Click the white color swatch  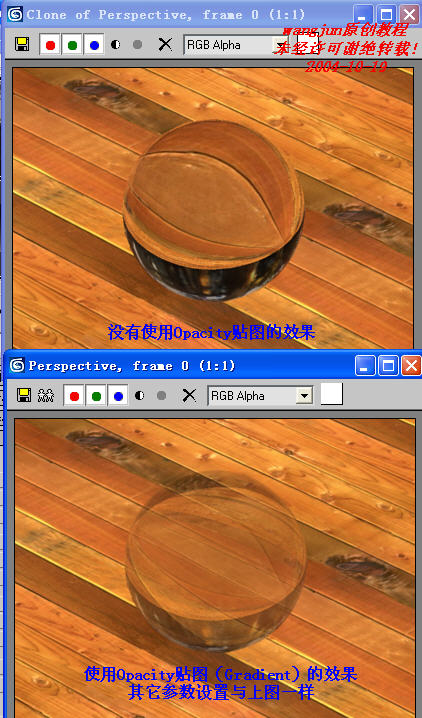click(332, 394)
